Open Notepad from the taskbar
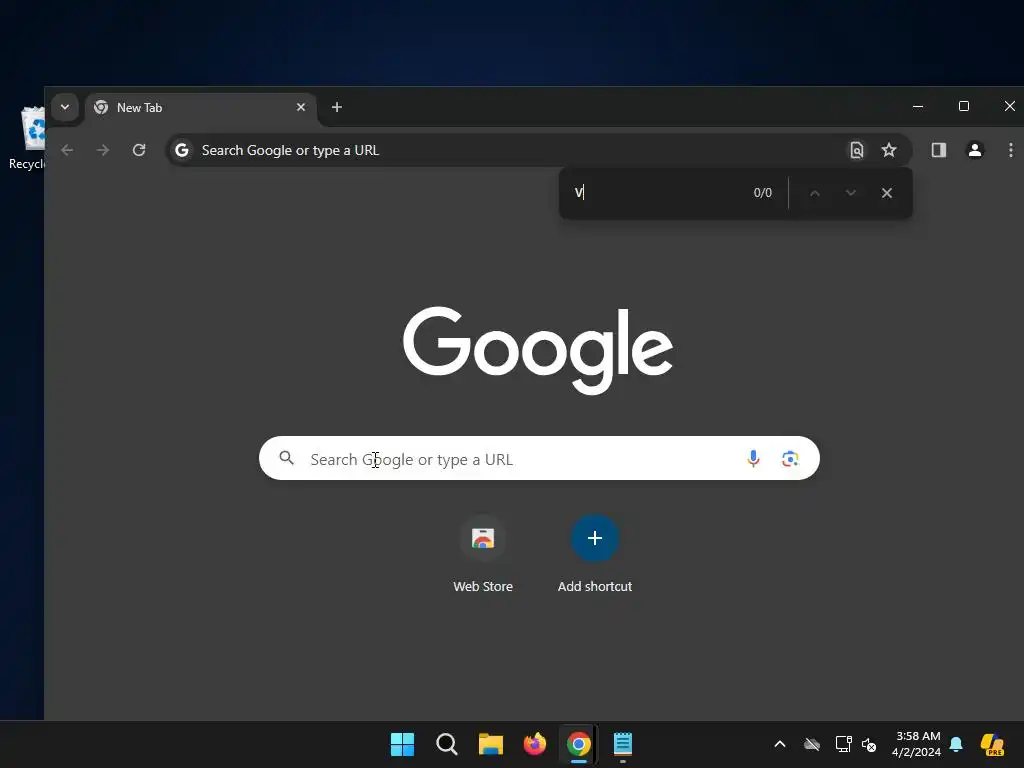 click(x=622, y=744)
